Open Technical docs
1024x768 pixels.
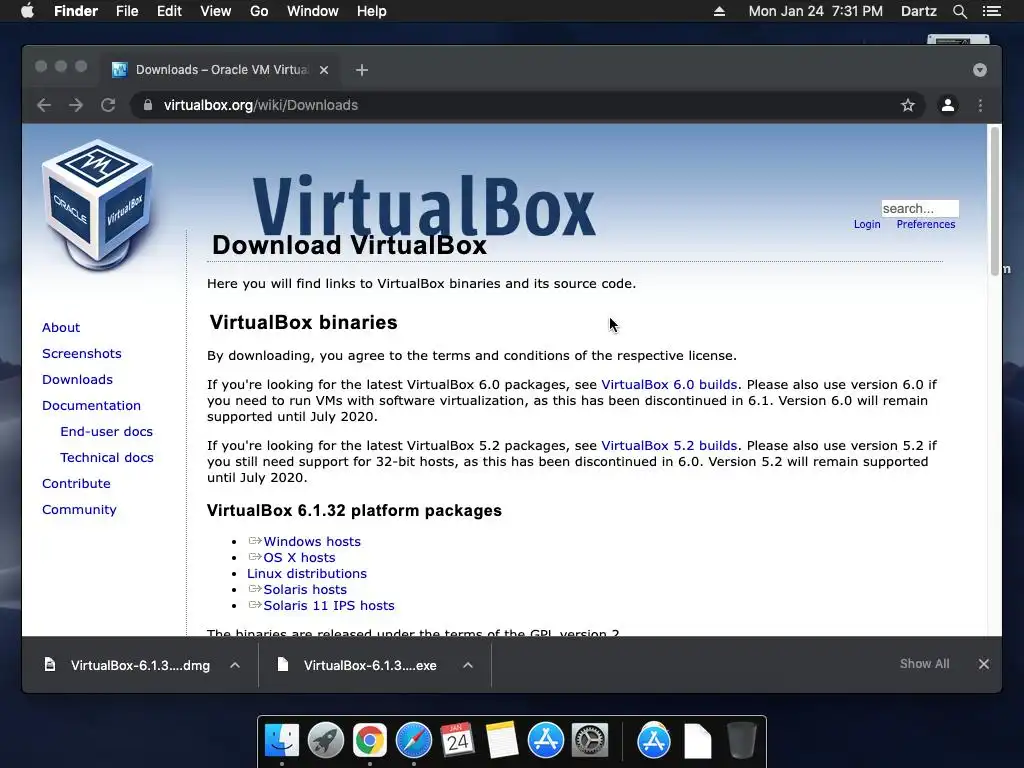[x=106, y=458]
